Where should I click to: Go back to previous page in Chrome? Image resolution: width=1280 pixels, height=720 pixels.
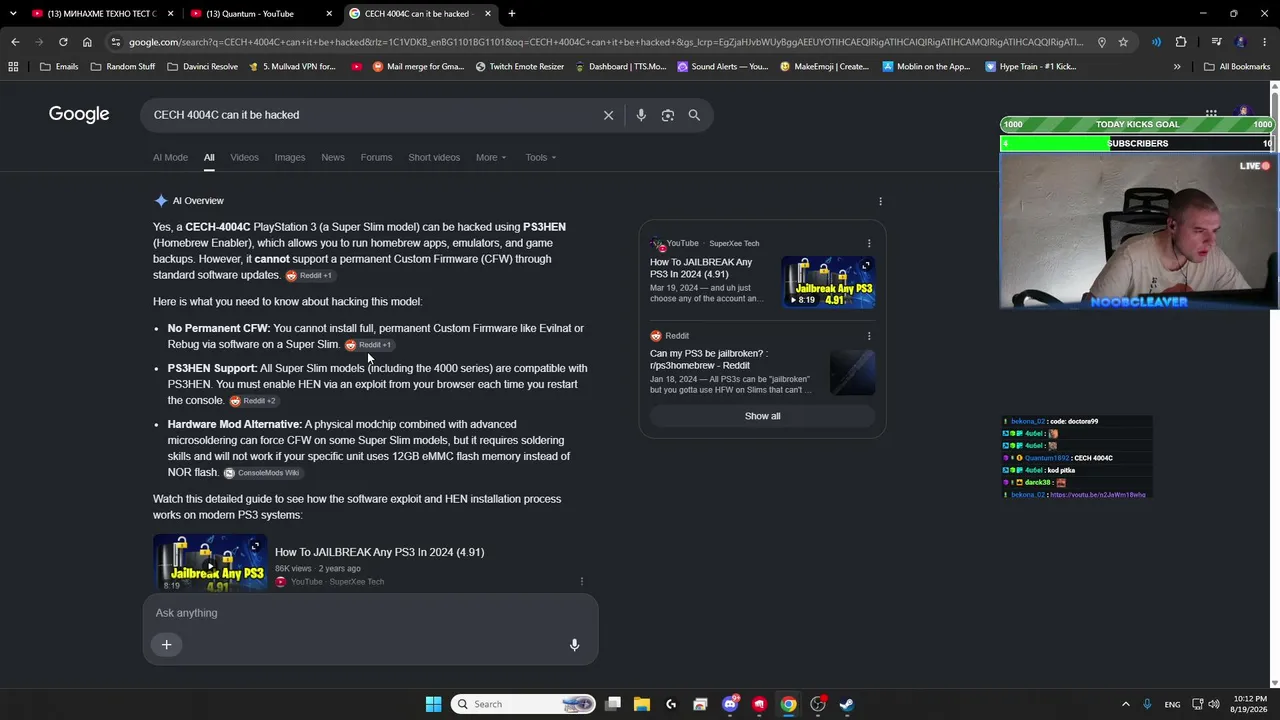tap(15, 42)
